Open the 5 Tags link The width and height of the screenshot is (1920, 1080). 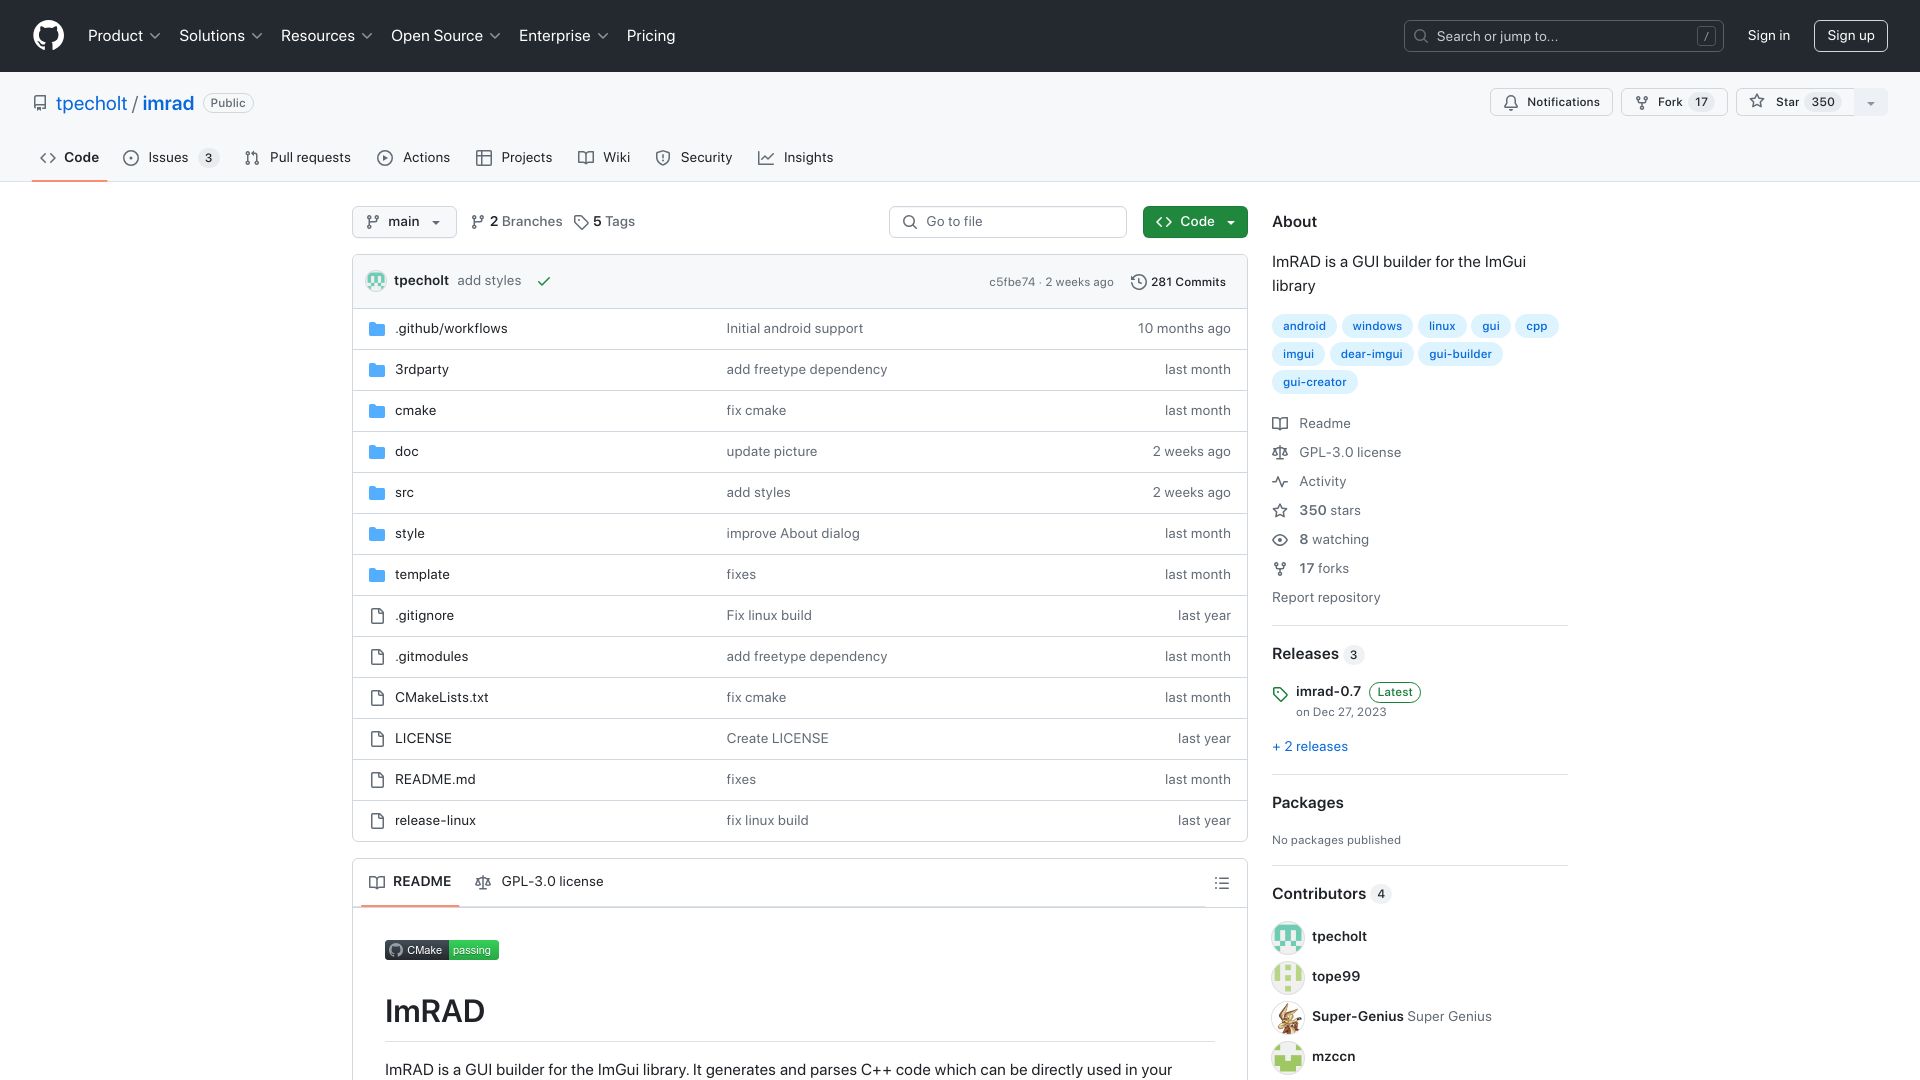605,222
